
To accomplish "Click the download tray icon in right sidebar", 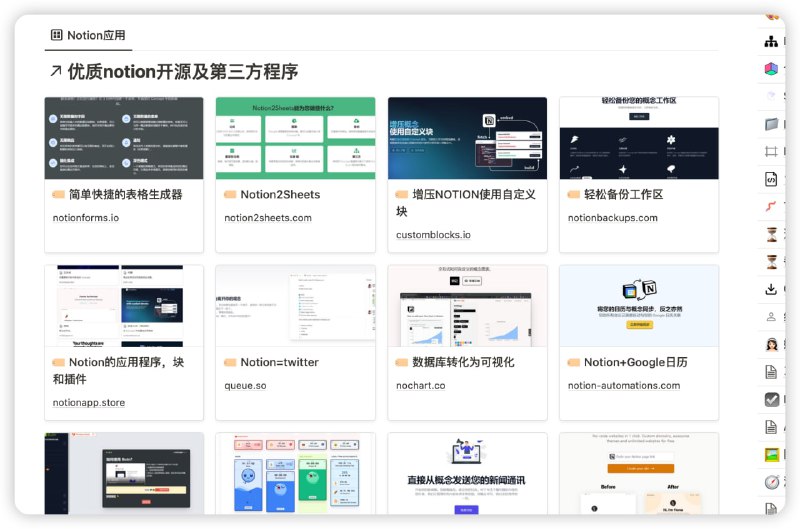I will [x=771, y=289].
